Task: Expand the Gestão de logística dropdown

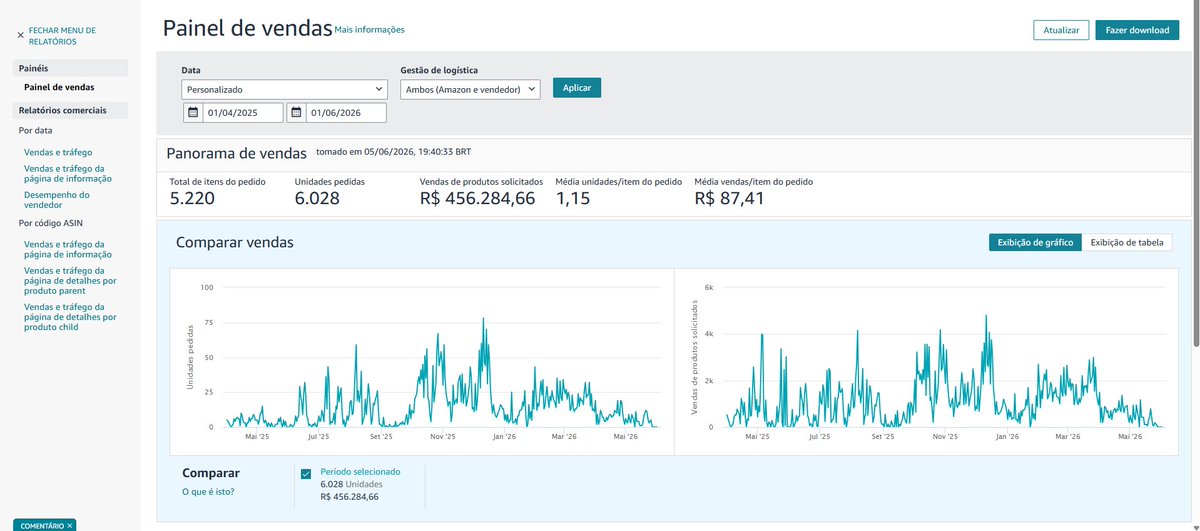Action: [x=470, y=89]
